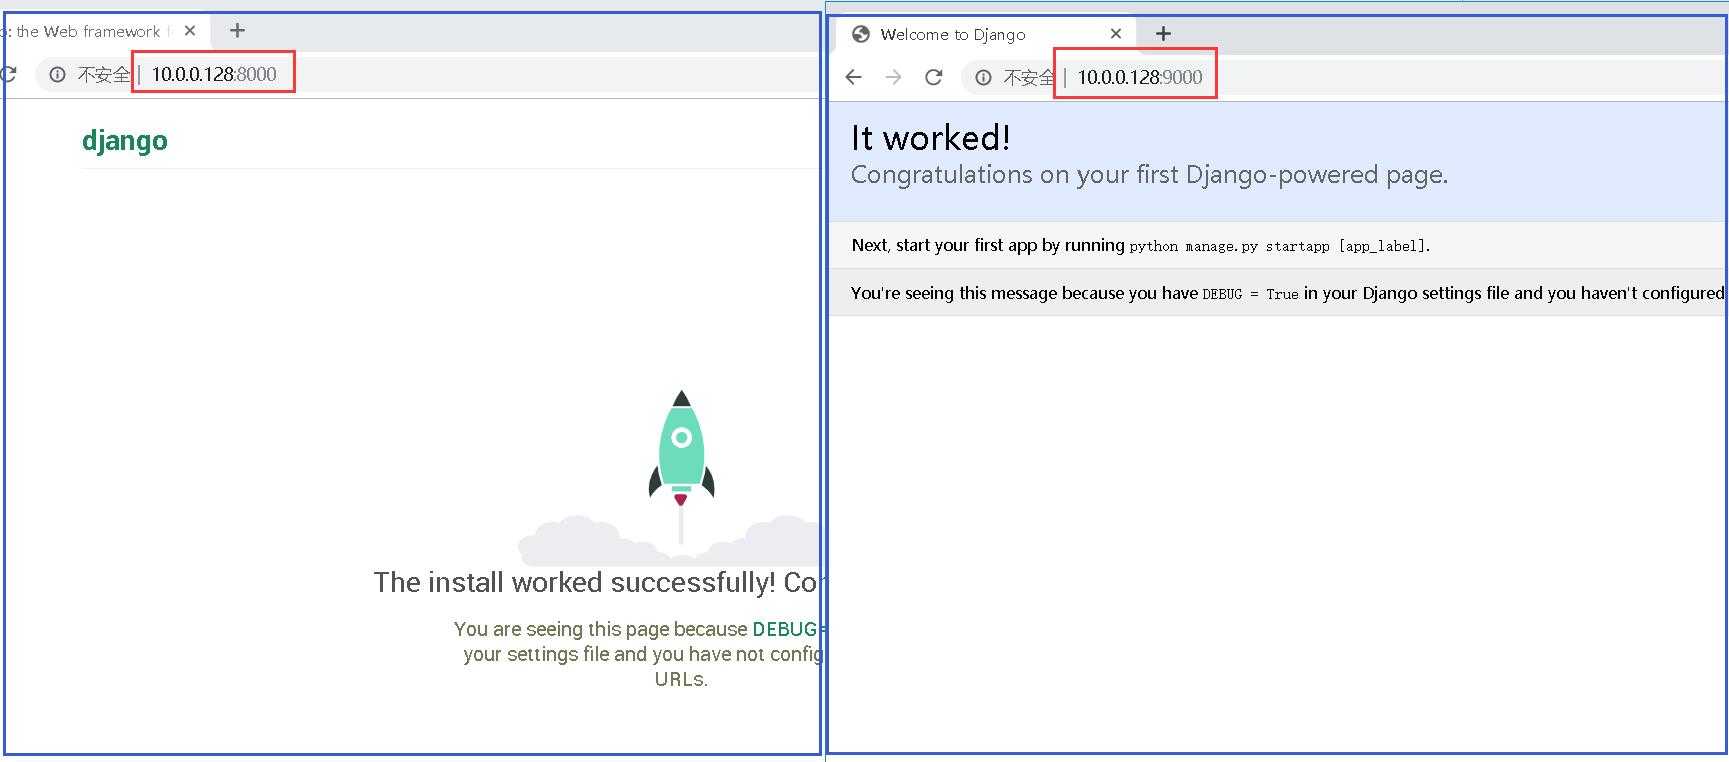1729x762 pixels.
Task: Click 'Congratulations on your first Django-powered page.' text
Action: [1149, 175]
